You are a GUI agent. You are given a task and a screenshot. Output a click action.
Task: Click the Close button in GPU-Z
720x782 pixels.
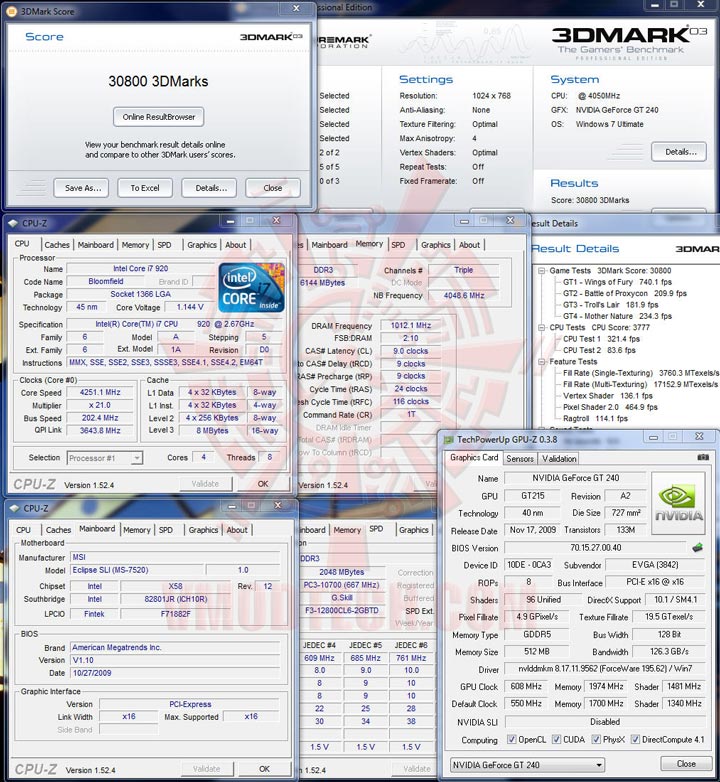click(686, 764)
